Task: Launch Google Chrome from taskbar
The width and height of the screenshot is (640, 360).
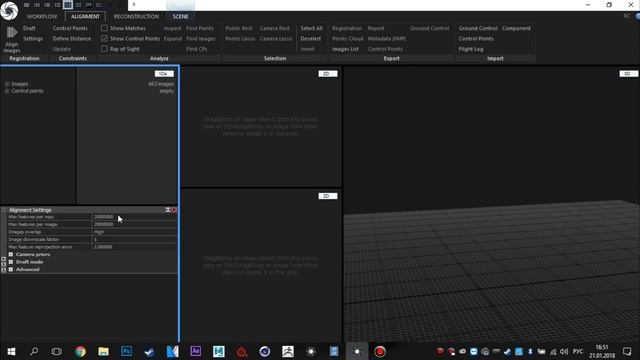Action: point(80,351)
